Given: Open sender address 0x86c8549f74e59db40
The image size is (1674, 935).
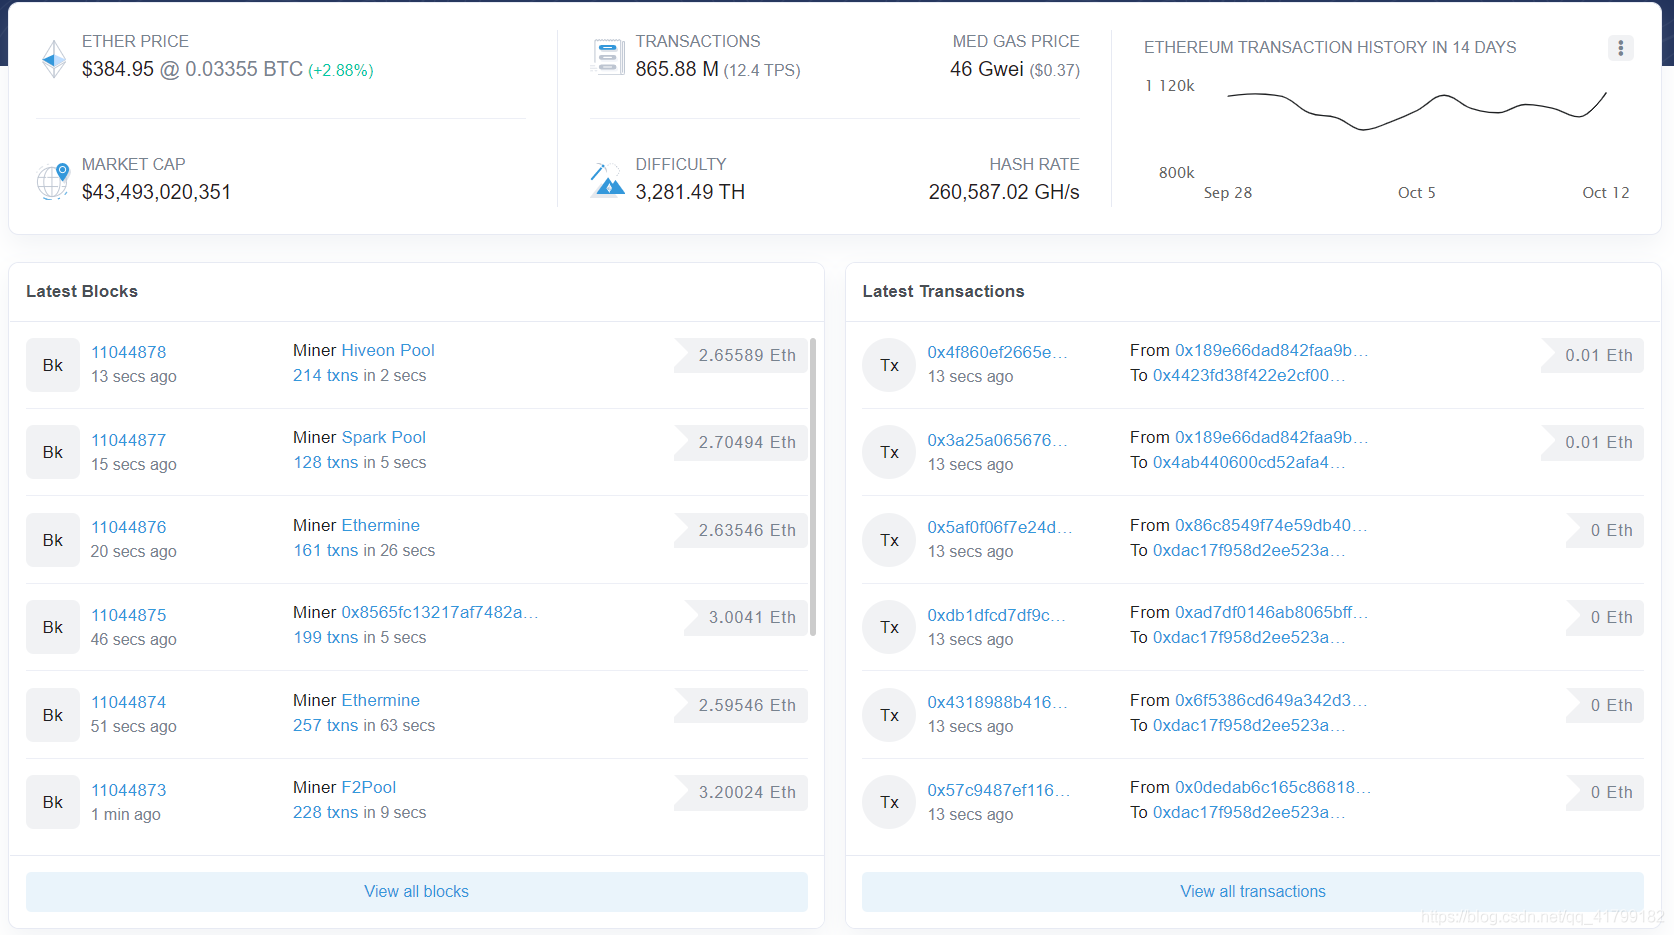Looking at the screenshot, I should (1271, 525).
